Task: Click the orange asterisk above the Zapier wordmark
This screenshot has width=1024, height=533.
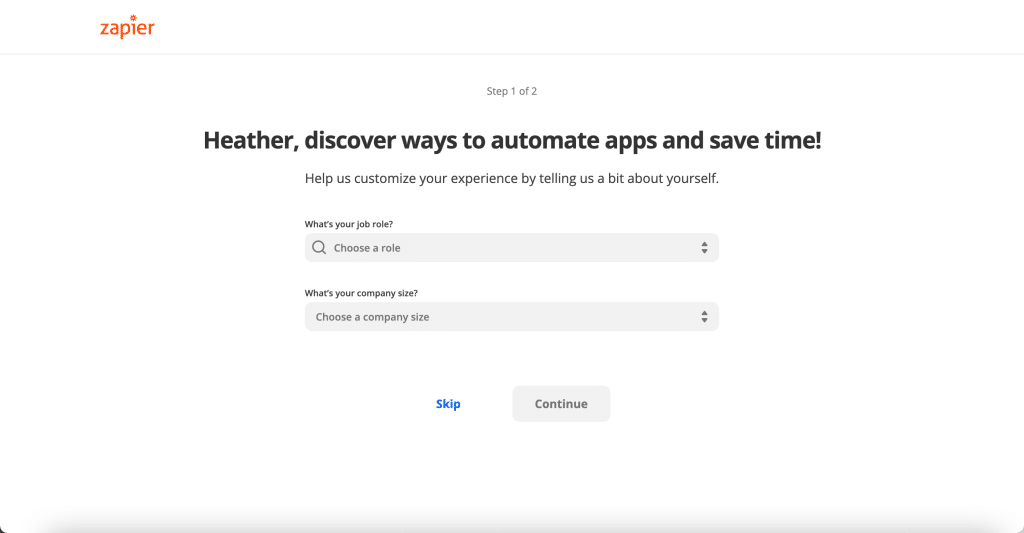Action: click(x=133, y=18)
